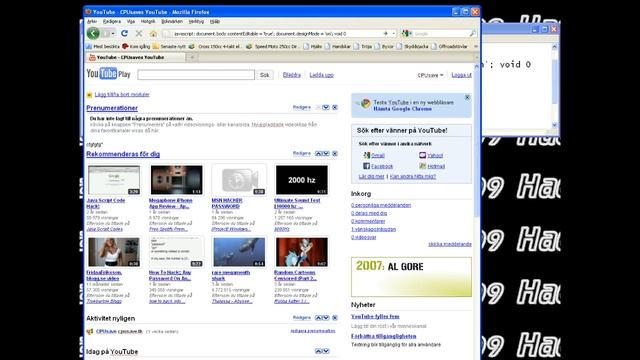Open the new tab plus button

pos(192,57)
